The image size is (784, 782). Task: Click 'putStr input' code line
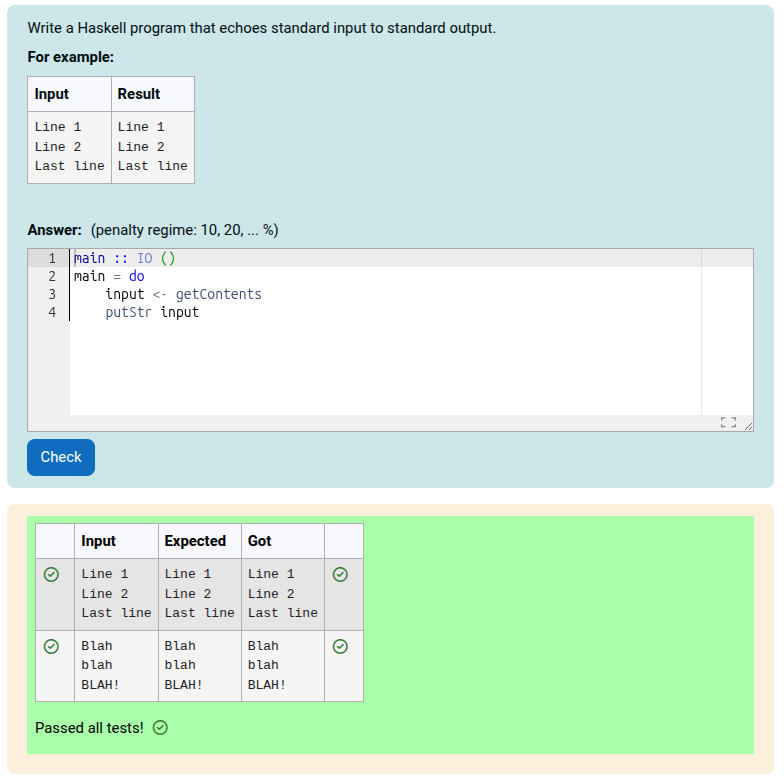pyautogui.click(x=152, y=312)
